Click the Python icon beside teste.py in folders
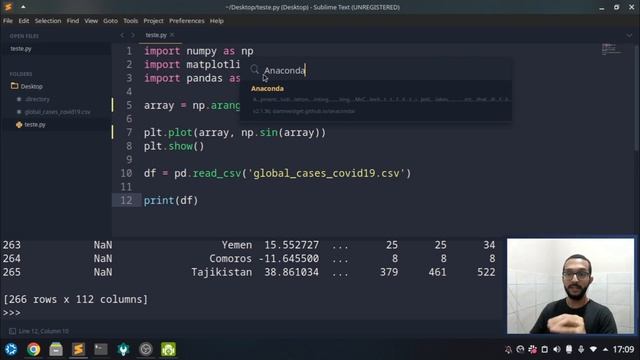 tap(19, 124)
